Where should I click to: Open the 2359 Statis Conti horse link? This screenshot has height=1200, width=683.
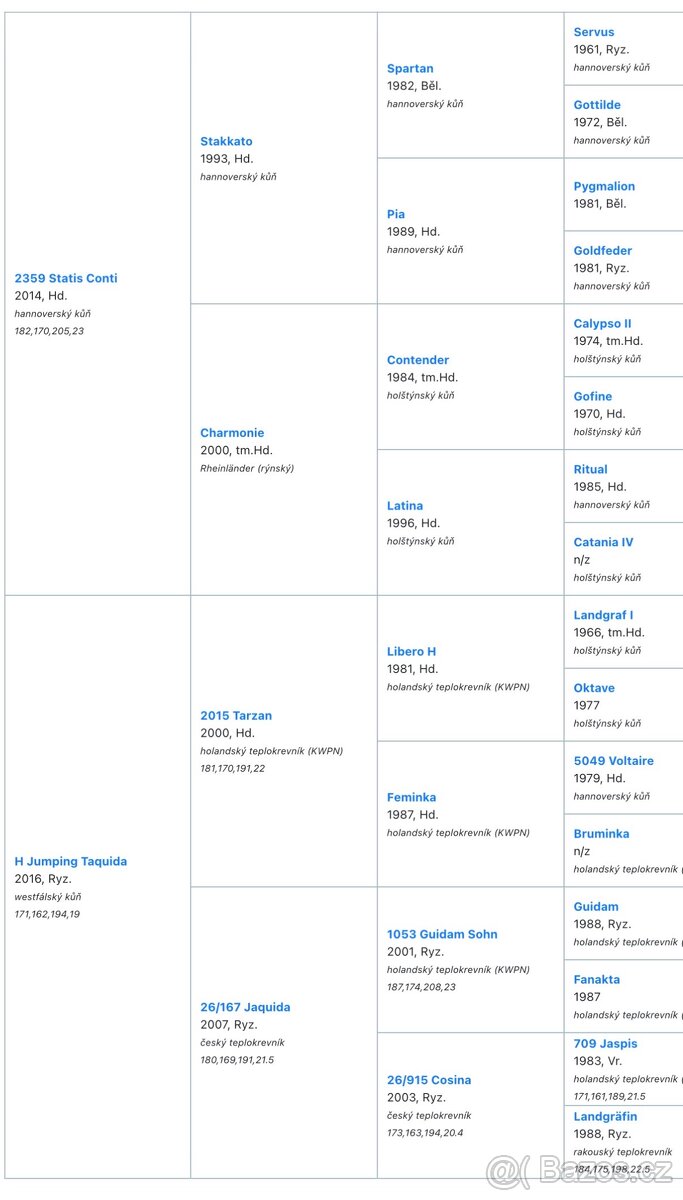pos(65,278)
